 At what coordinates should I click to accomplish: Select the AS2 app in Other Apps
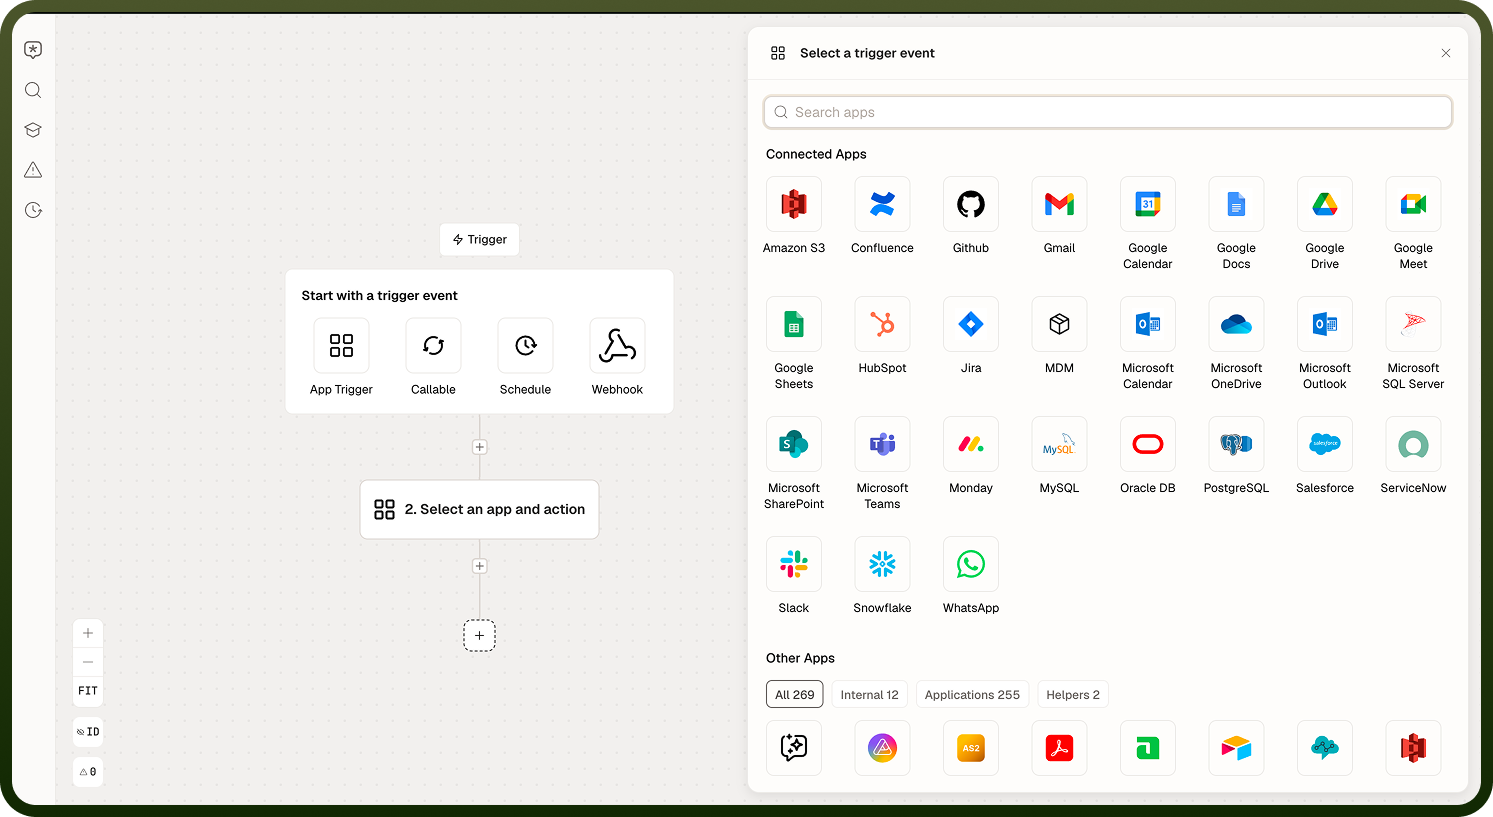click(971, 748)
